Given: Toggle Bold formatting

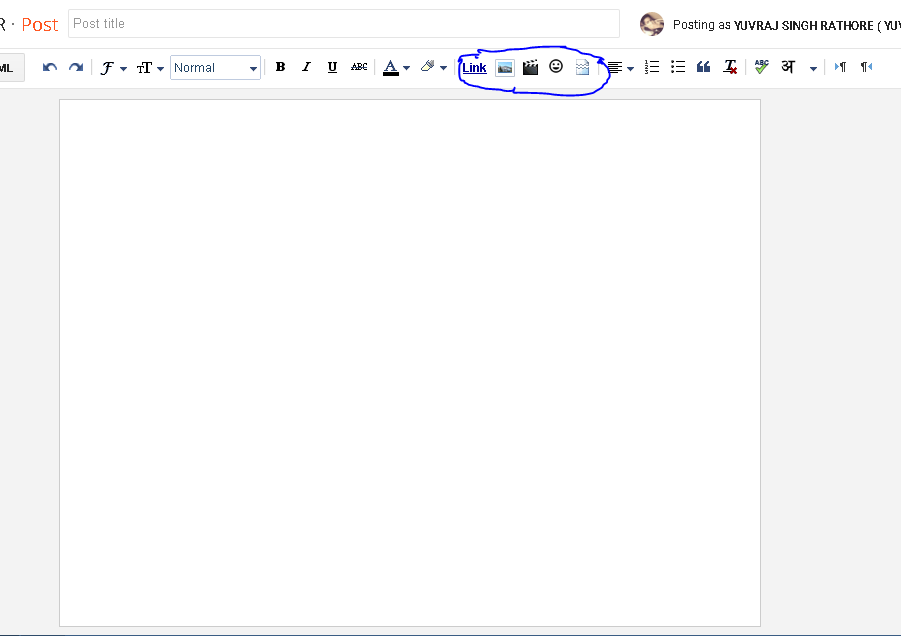Looking at the screenshot, I should 280,67.
